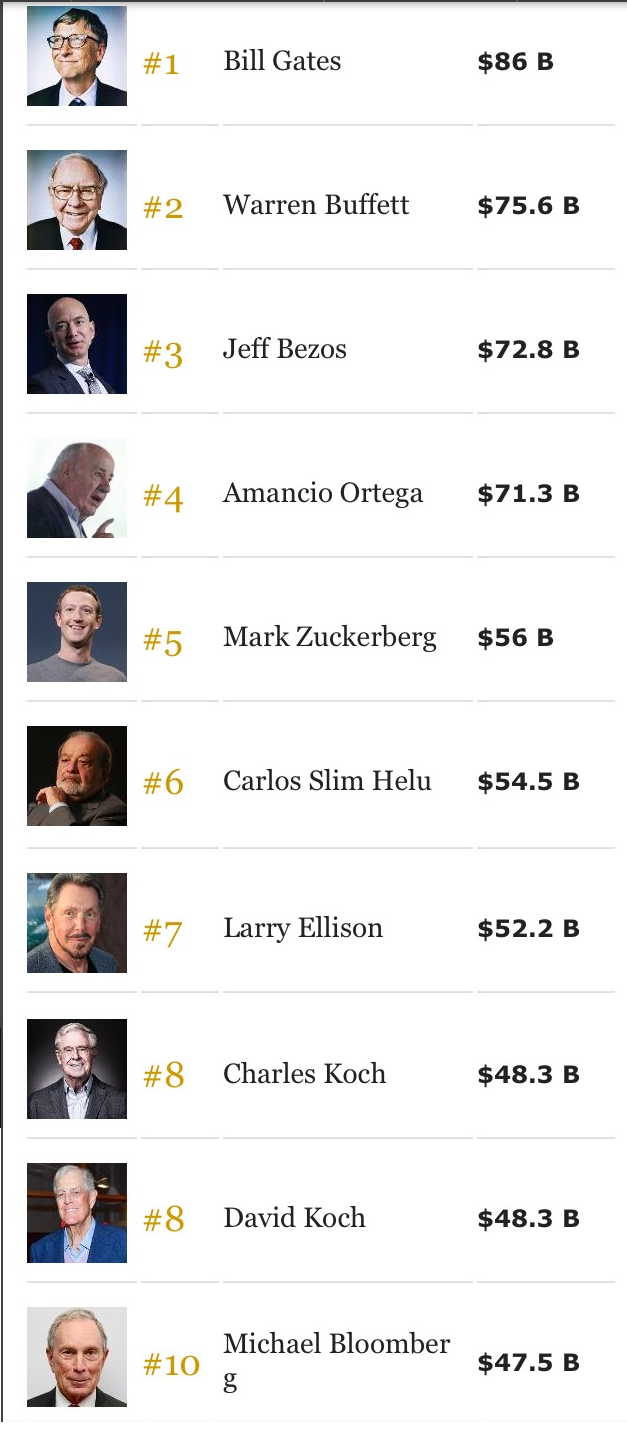Click the Amancio Ortega name
The image size is (627, 1435).
[x=322, y=493]
